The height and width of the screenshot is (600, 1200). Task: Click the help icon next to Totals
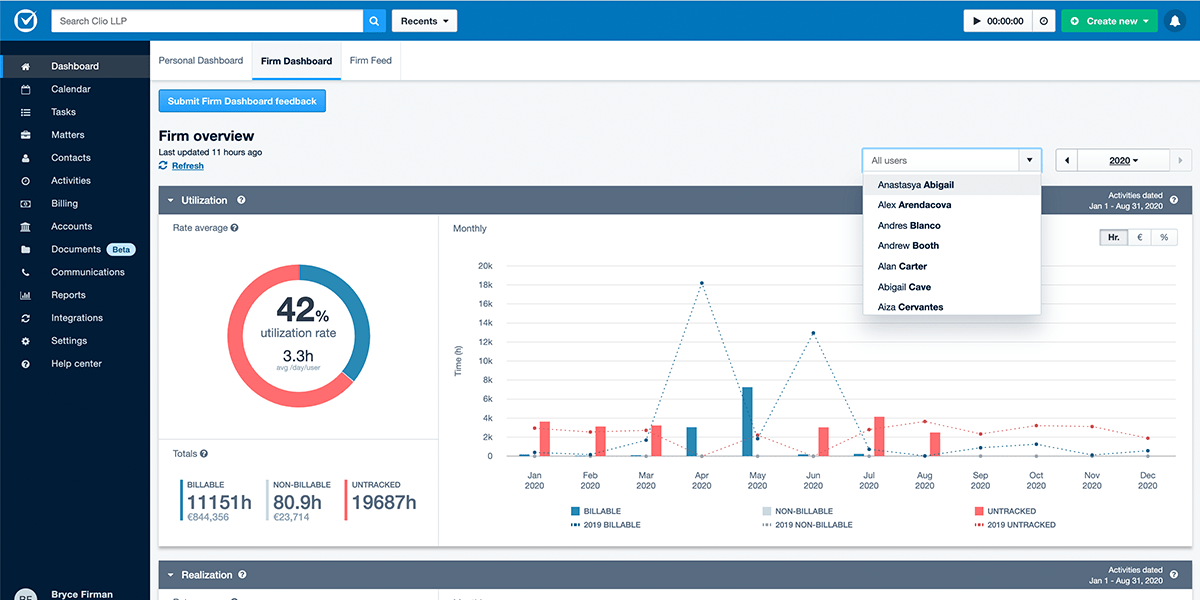coord(204,454)
